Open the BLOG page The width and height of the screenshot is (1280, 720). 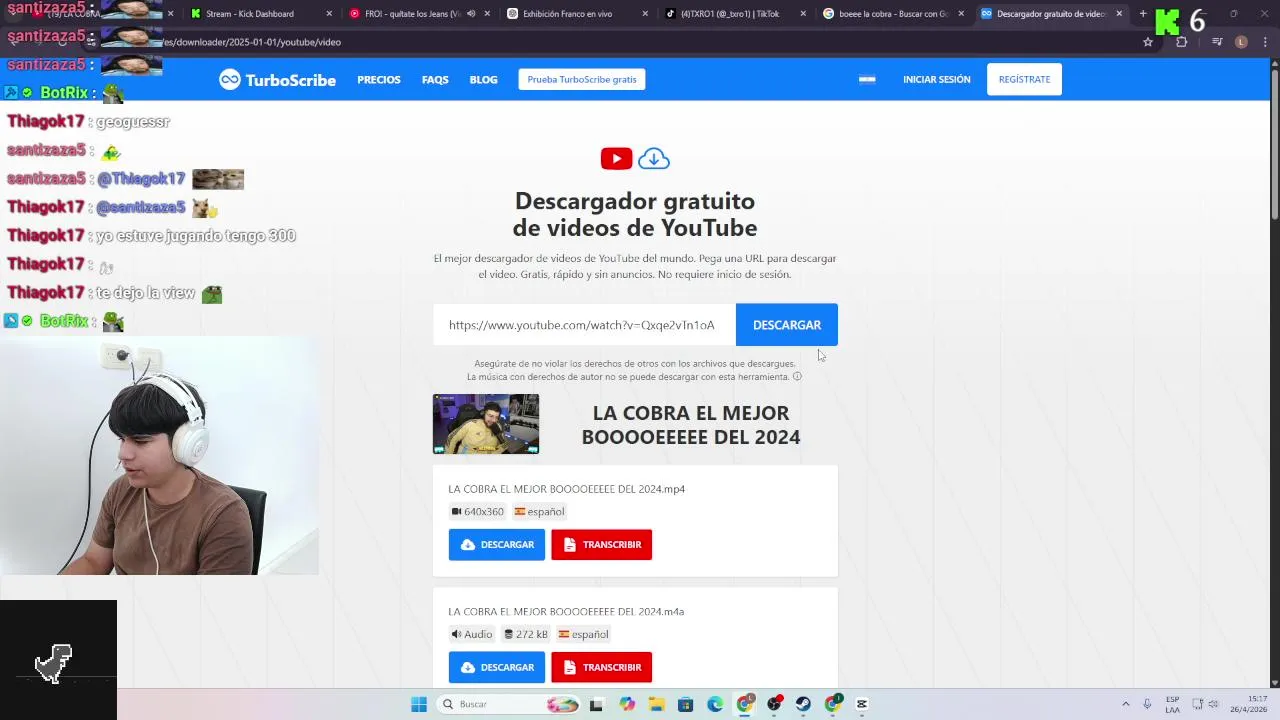tap(483, 80)
